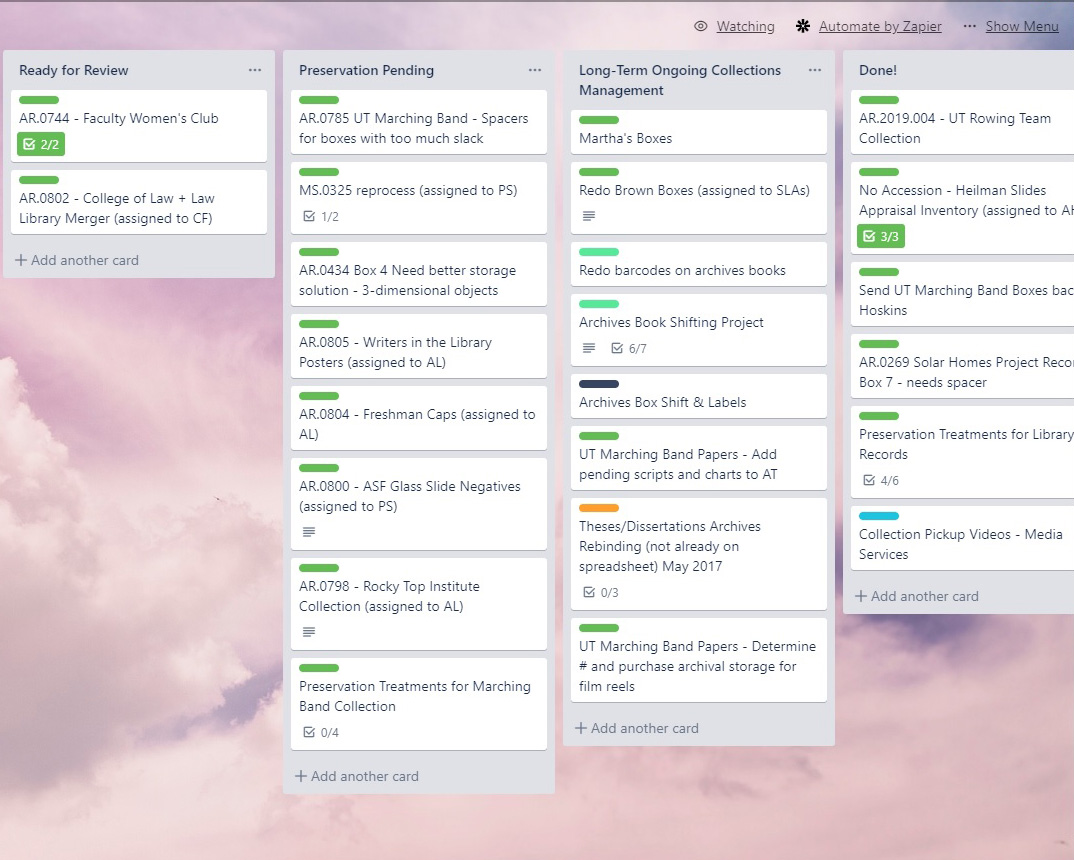Click Automate by Zapier menu link
This screenshot has height=860, width=1074.
[880, 26]
